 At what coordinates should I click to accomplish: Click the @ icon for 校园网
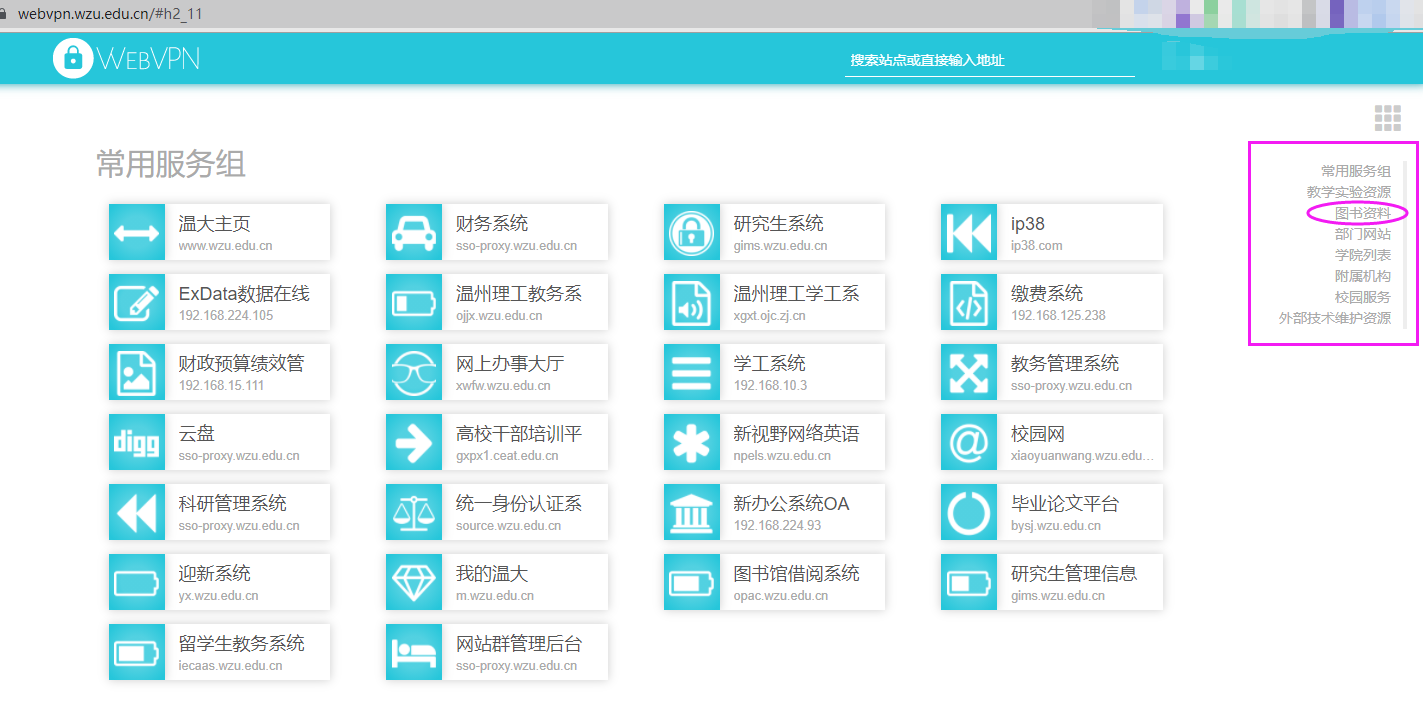(968, 442)
